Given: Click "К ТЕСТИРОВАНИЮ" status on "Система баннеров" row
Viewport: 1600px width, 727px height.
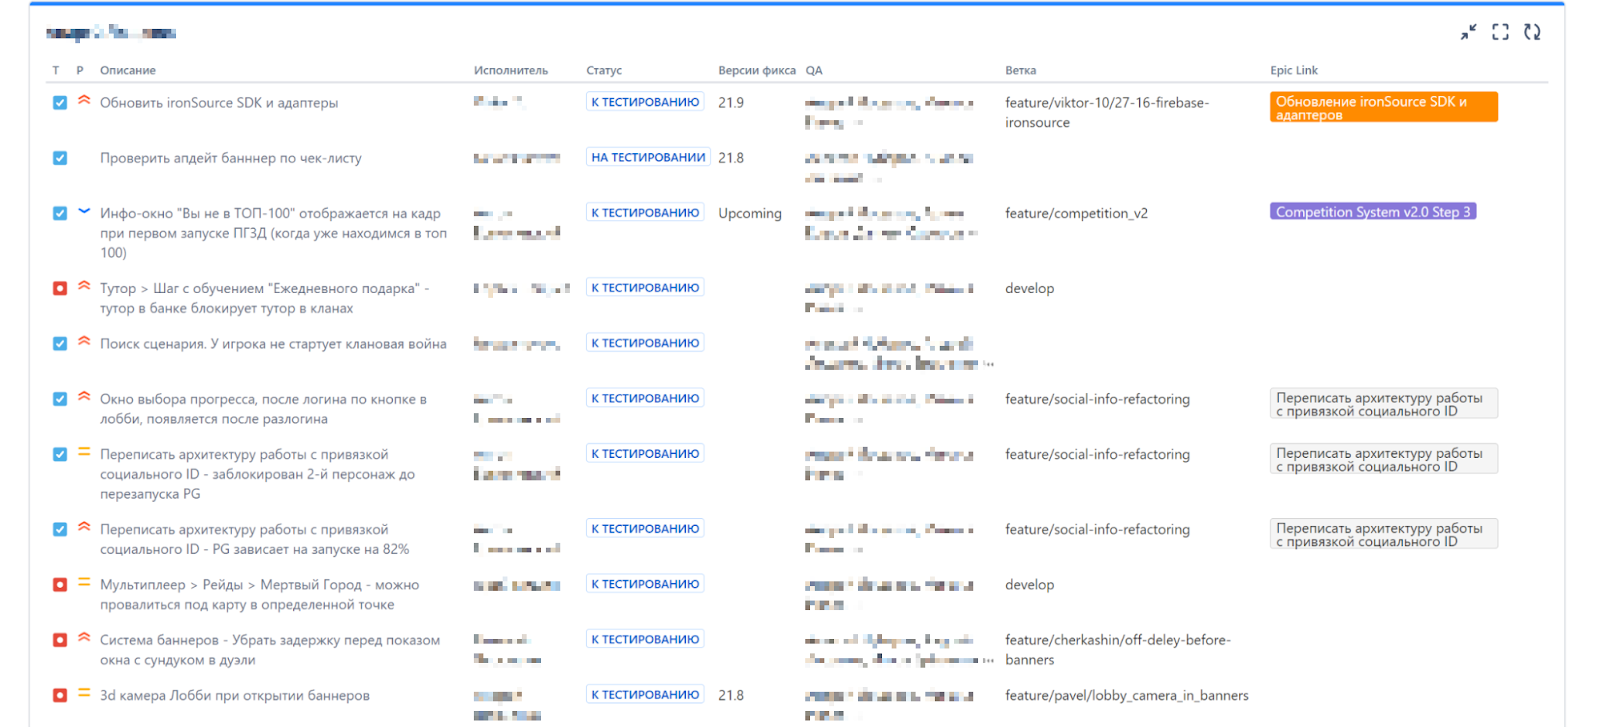Looking at the screenshot, I should click(645, 639).
